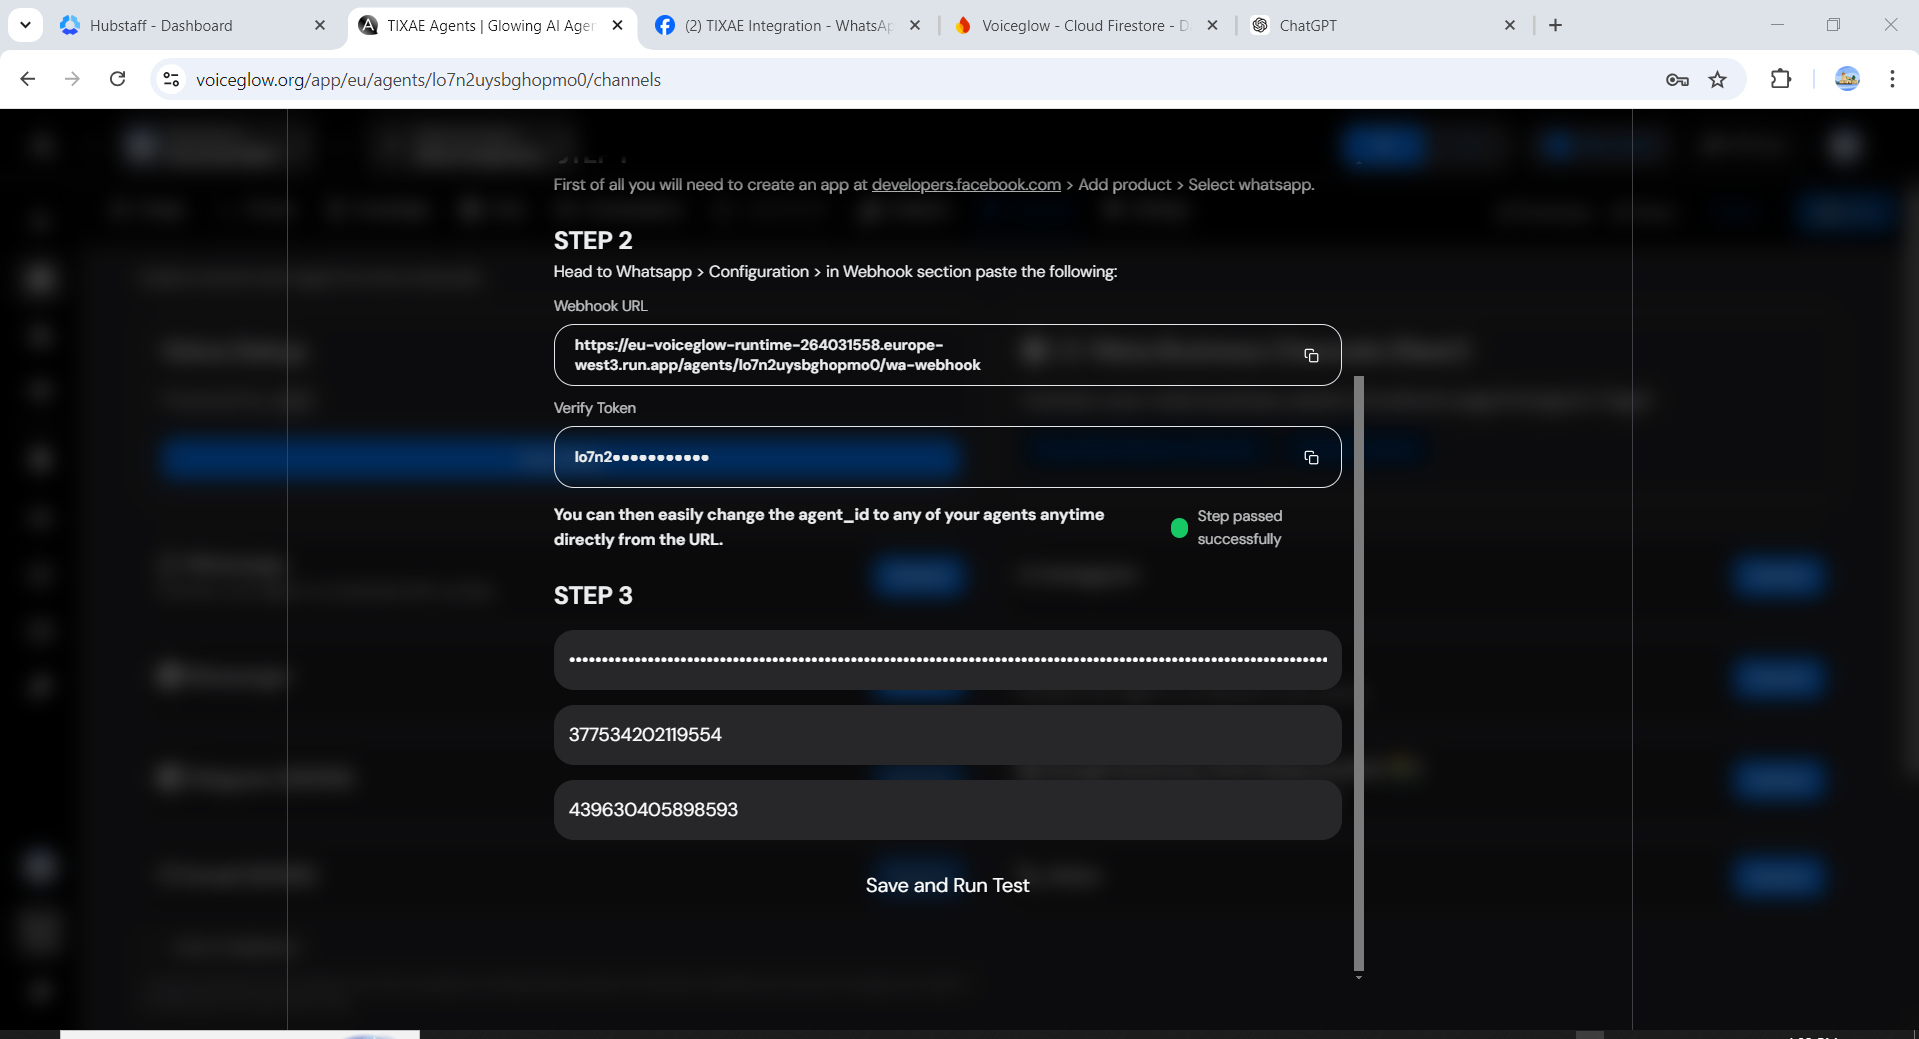The height and width of the screenshot is (1039, 1919).
Task: Bookmark this page with the star icon
Action: click(1719, 79)
